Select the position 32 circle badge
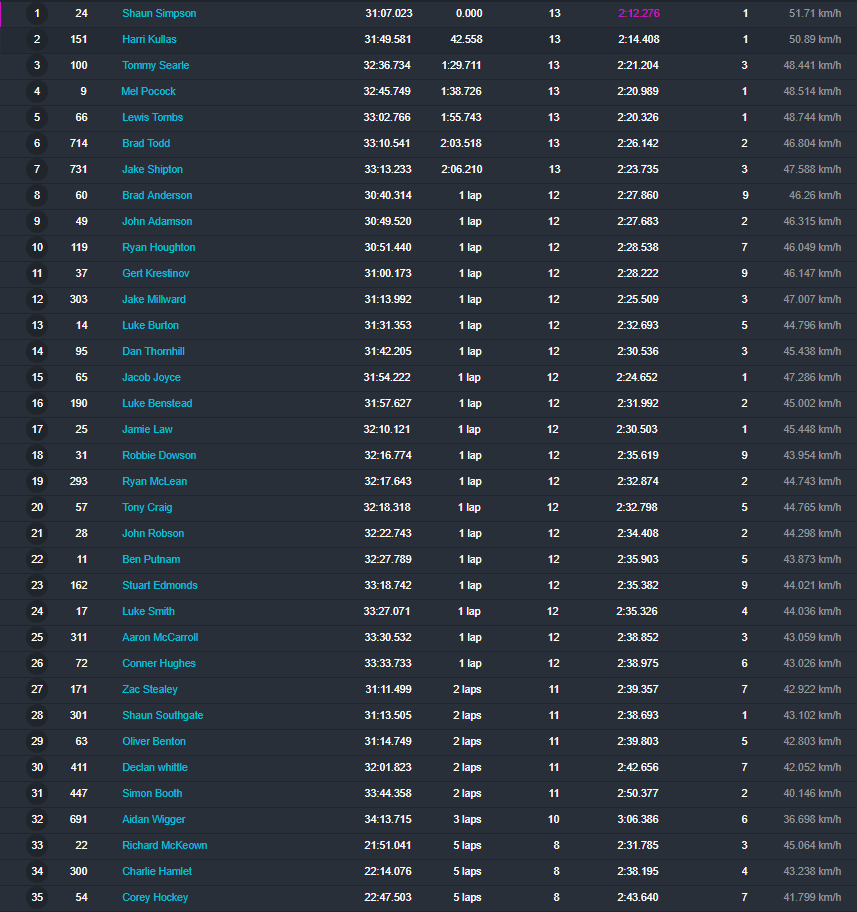Image resolution: width=857 pixels, height=912 pixels. [x=37, y=820]
